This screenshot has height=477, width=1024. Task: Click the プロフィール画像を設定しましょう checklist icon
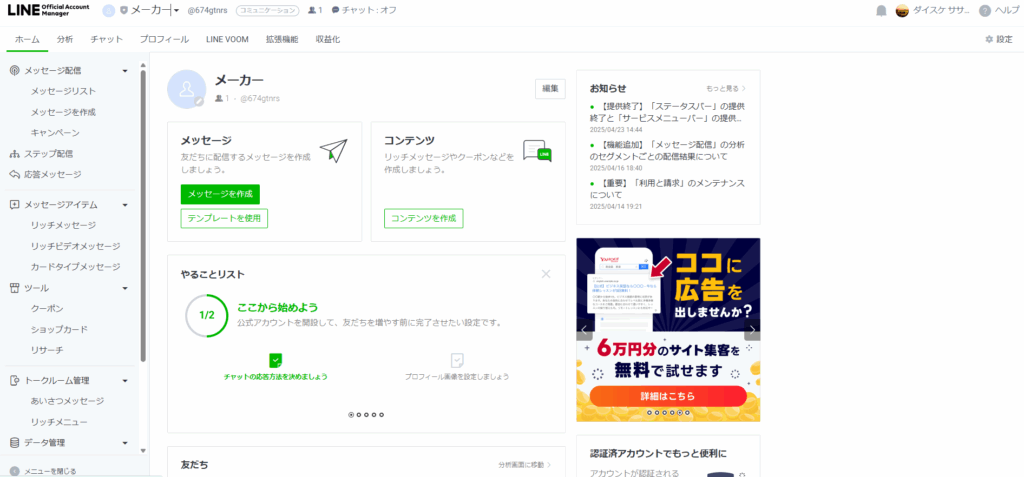[457, 360]
